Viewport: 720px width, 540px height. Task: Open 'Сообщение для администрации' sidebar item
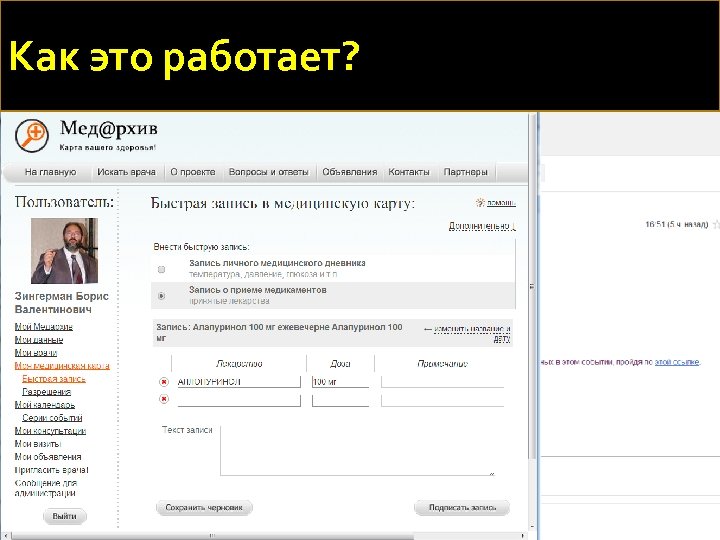pyautogui.click(x=45, y=488)
